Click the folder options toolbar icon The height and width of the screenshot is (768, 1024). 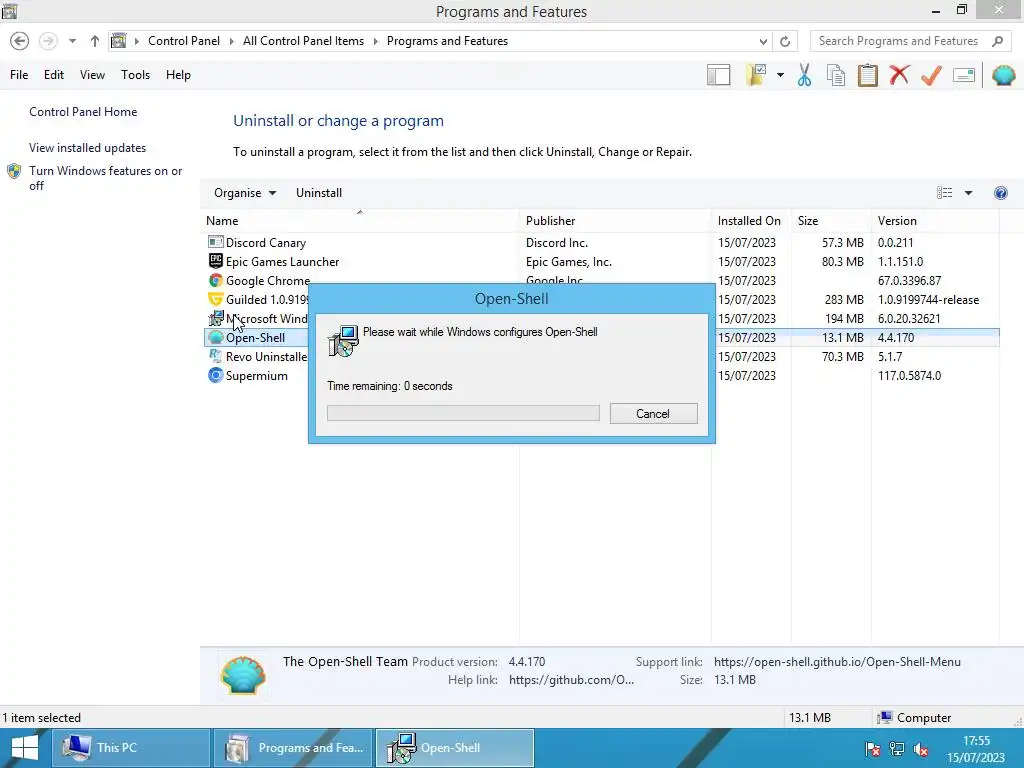tap(756, 75)
